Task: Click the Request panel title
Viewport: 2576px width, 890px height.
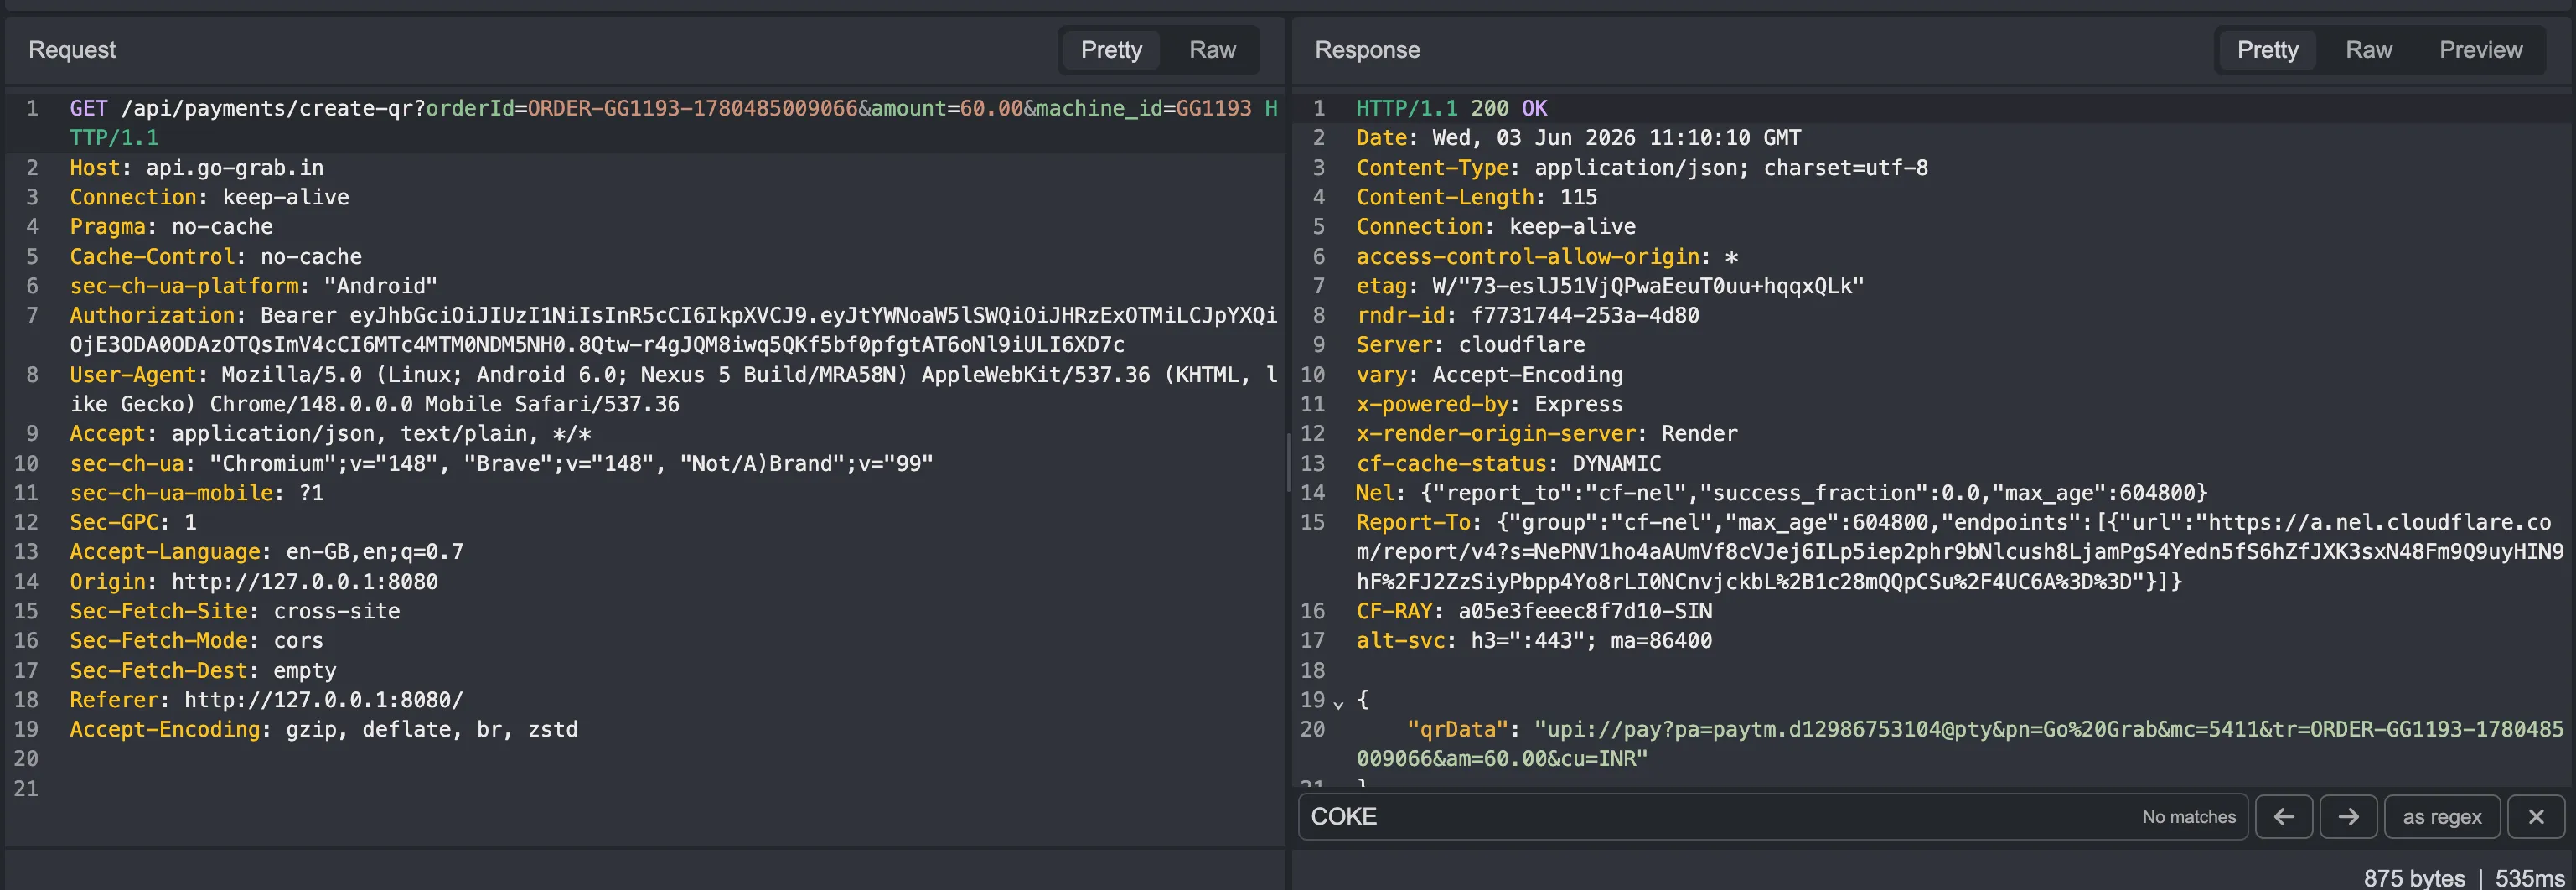Action: click(x=72, y=50)
